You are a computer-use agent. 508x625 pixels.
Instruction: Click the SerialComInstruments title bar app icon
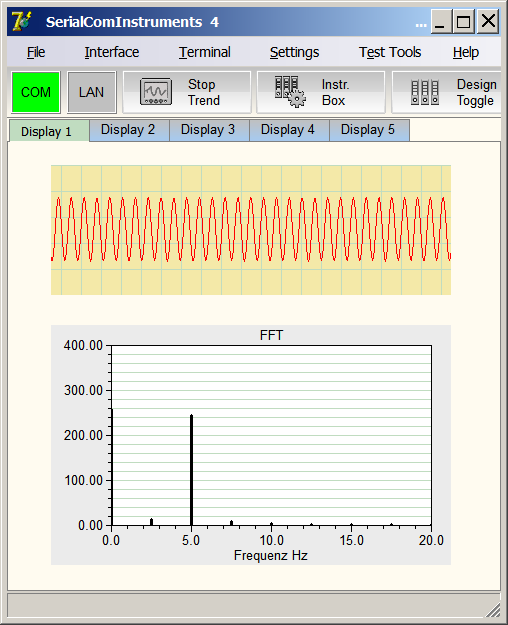pyautogui.click(x=22, y=21)
